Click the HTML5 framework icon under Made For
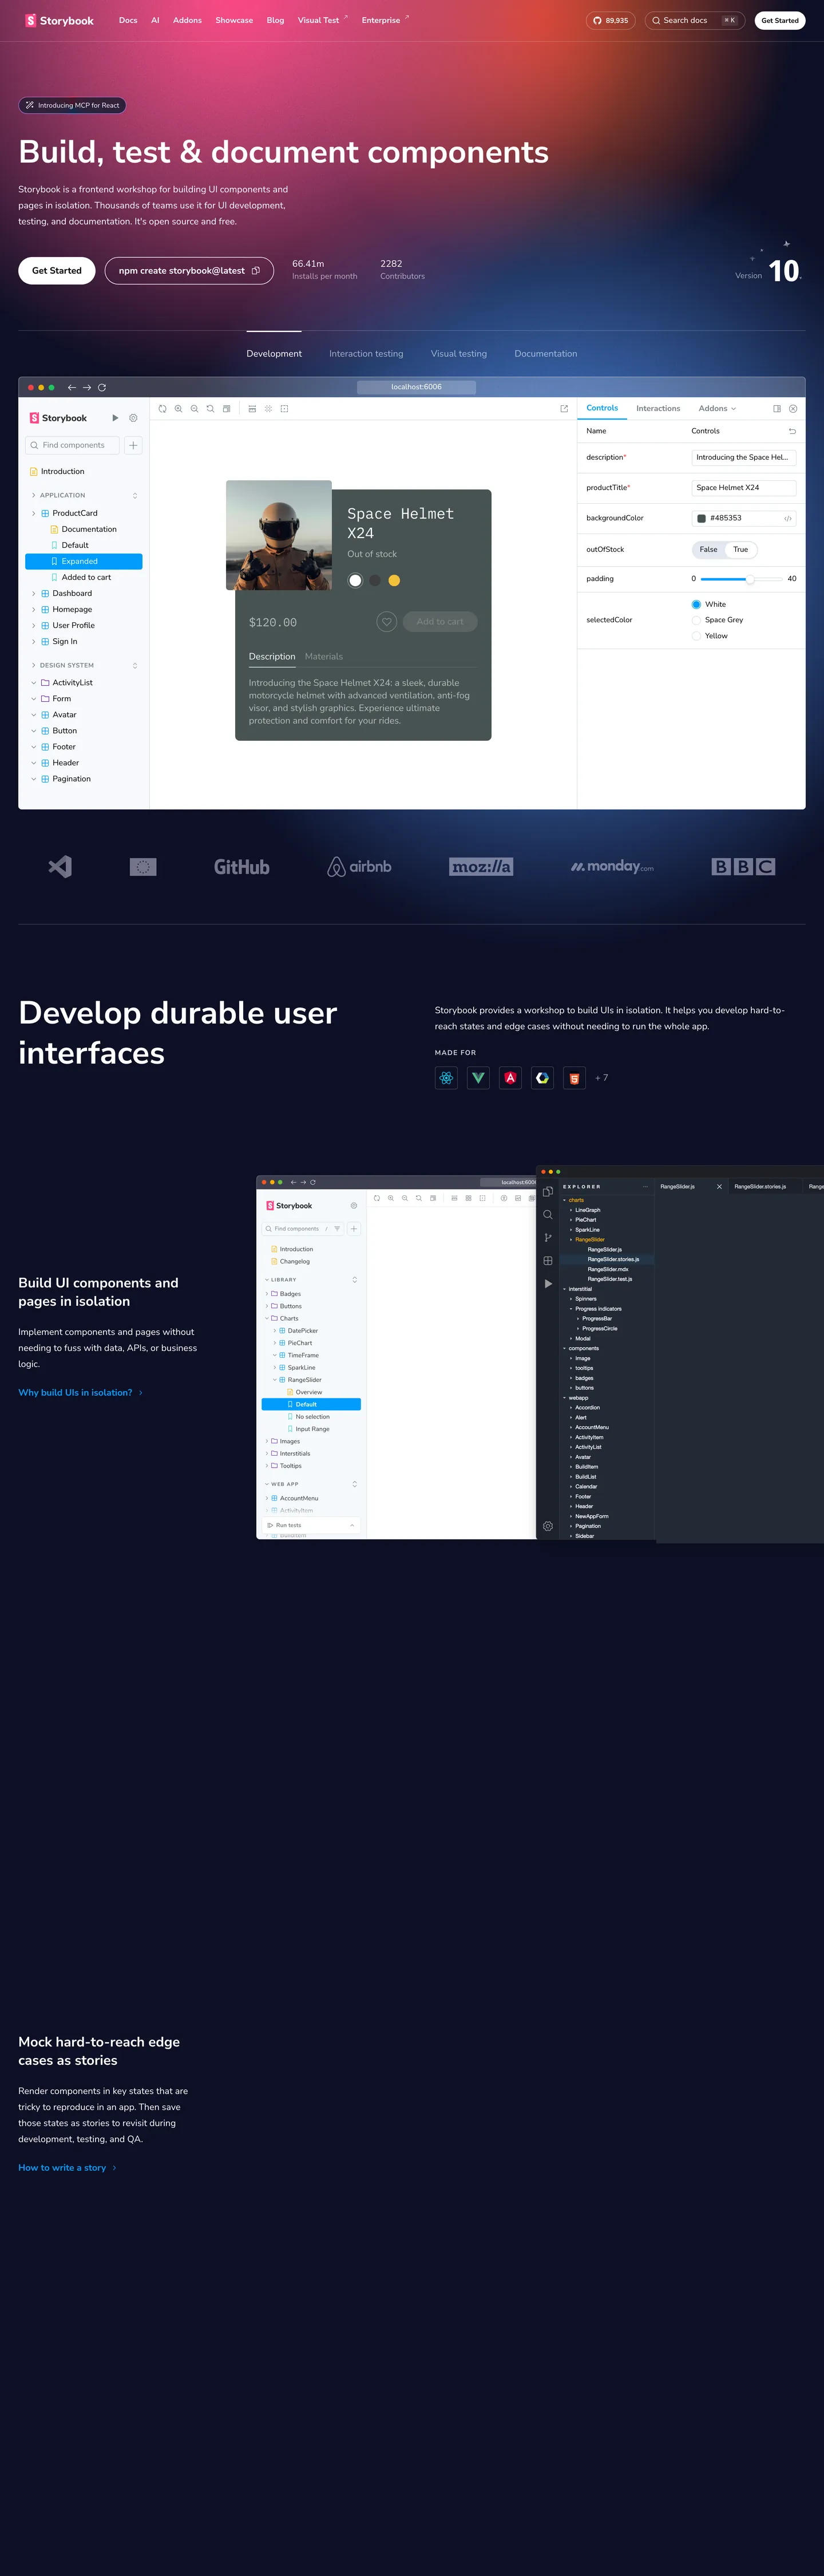Viewport: 824px width, 2576px height. pyautogui.click(x=574, y=1078)
